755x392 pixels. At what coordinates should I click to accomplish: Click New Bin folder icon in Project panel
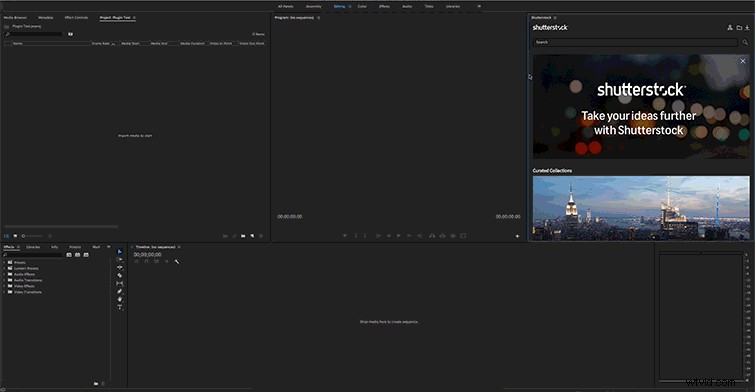(x=243, y=236)
